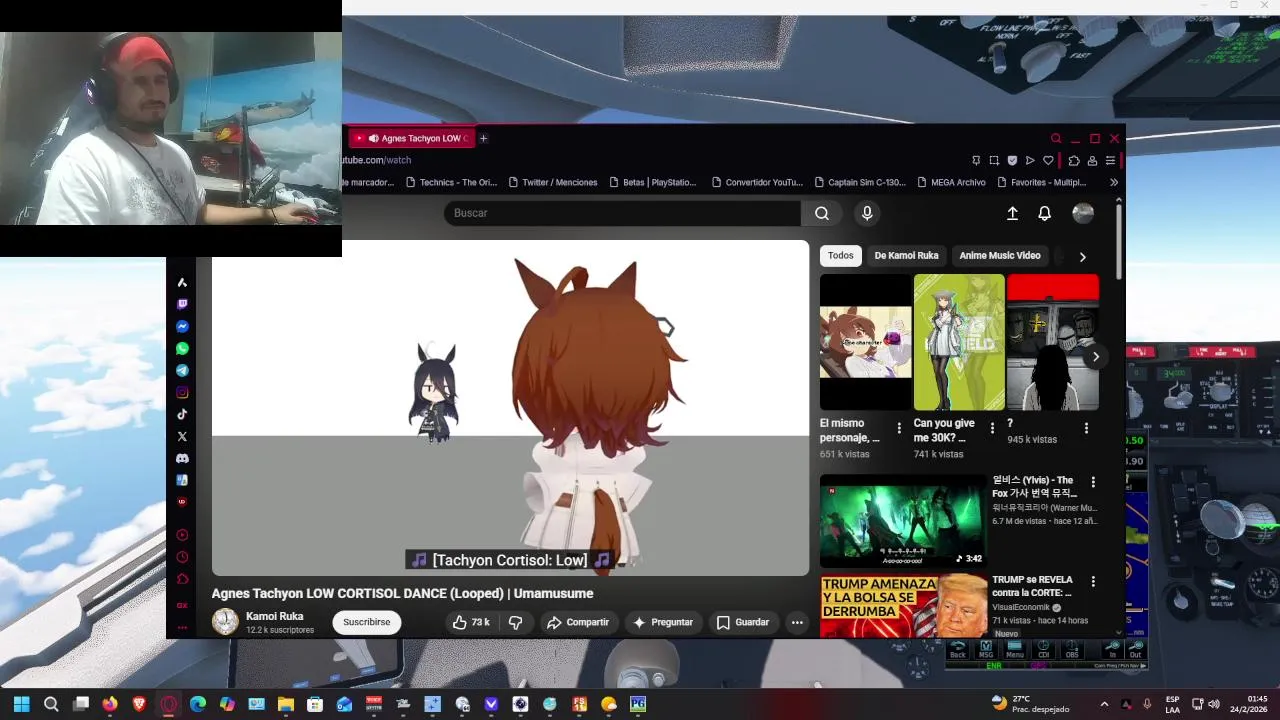Open Ylvis The Fox video thumbnail

[x=903, y=521]
